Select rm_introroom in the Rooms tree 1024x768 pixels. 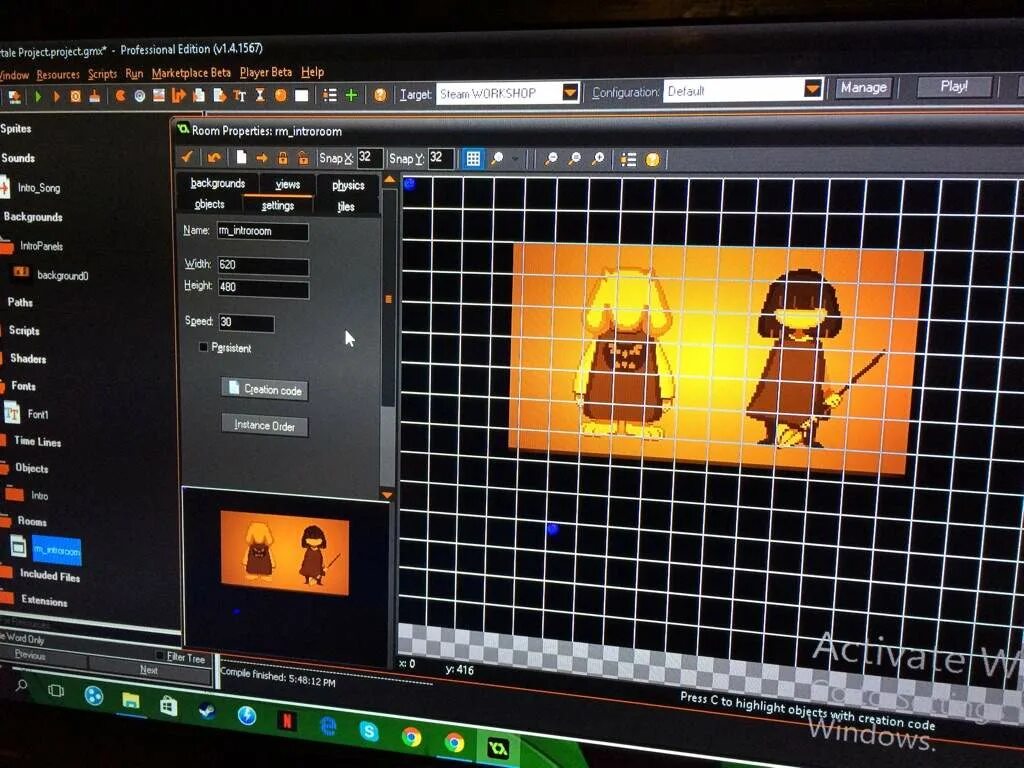[57, 551]
